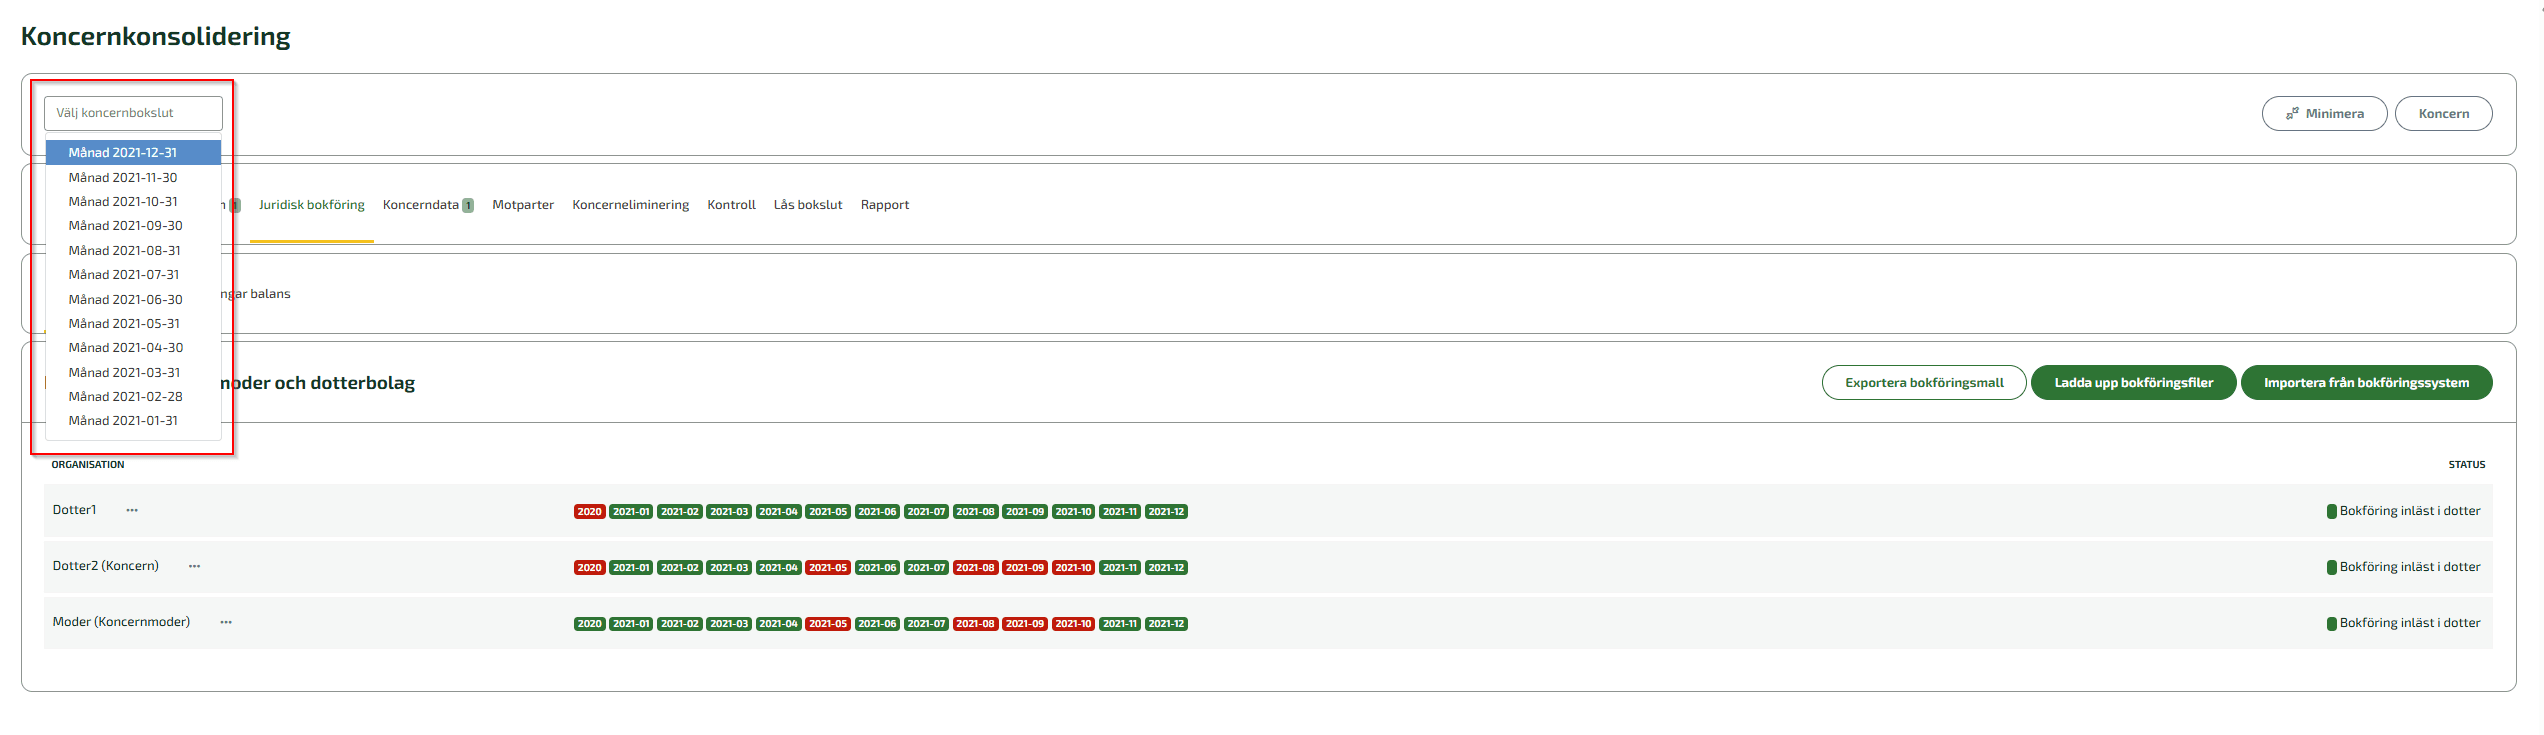Go to the Lås bokslut tab
The height and width of the screenshot is (735, 2544).
point(808,205)
